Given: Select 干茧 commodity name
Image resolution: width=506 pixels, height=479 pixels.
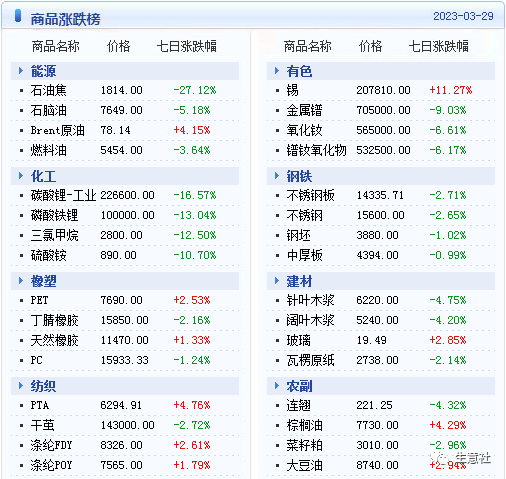Looking at the screenshot, I should click(x=42, y=425).
